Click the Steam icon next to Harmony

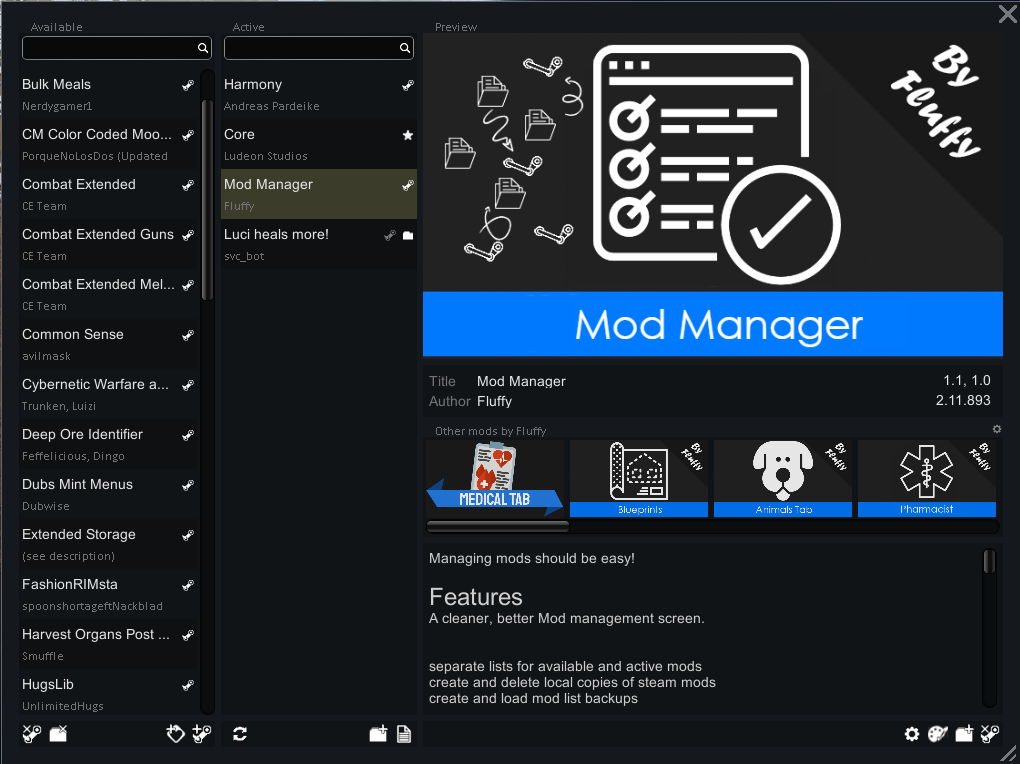point(407,86)
